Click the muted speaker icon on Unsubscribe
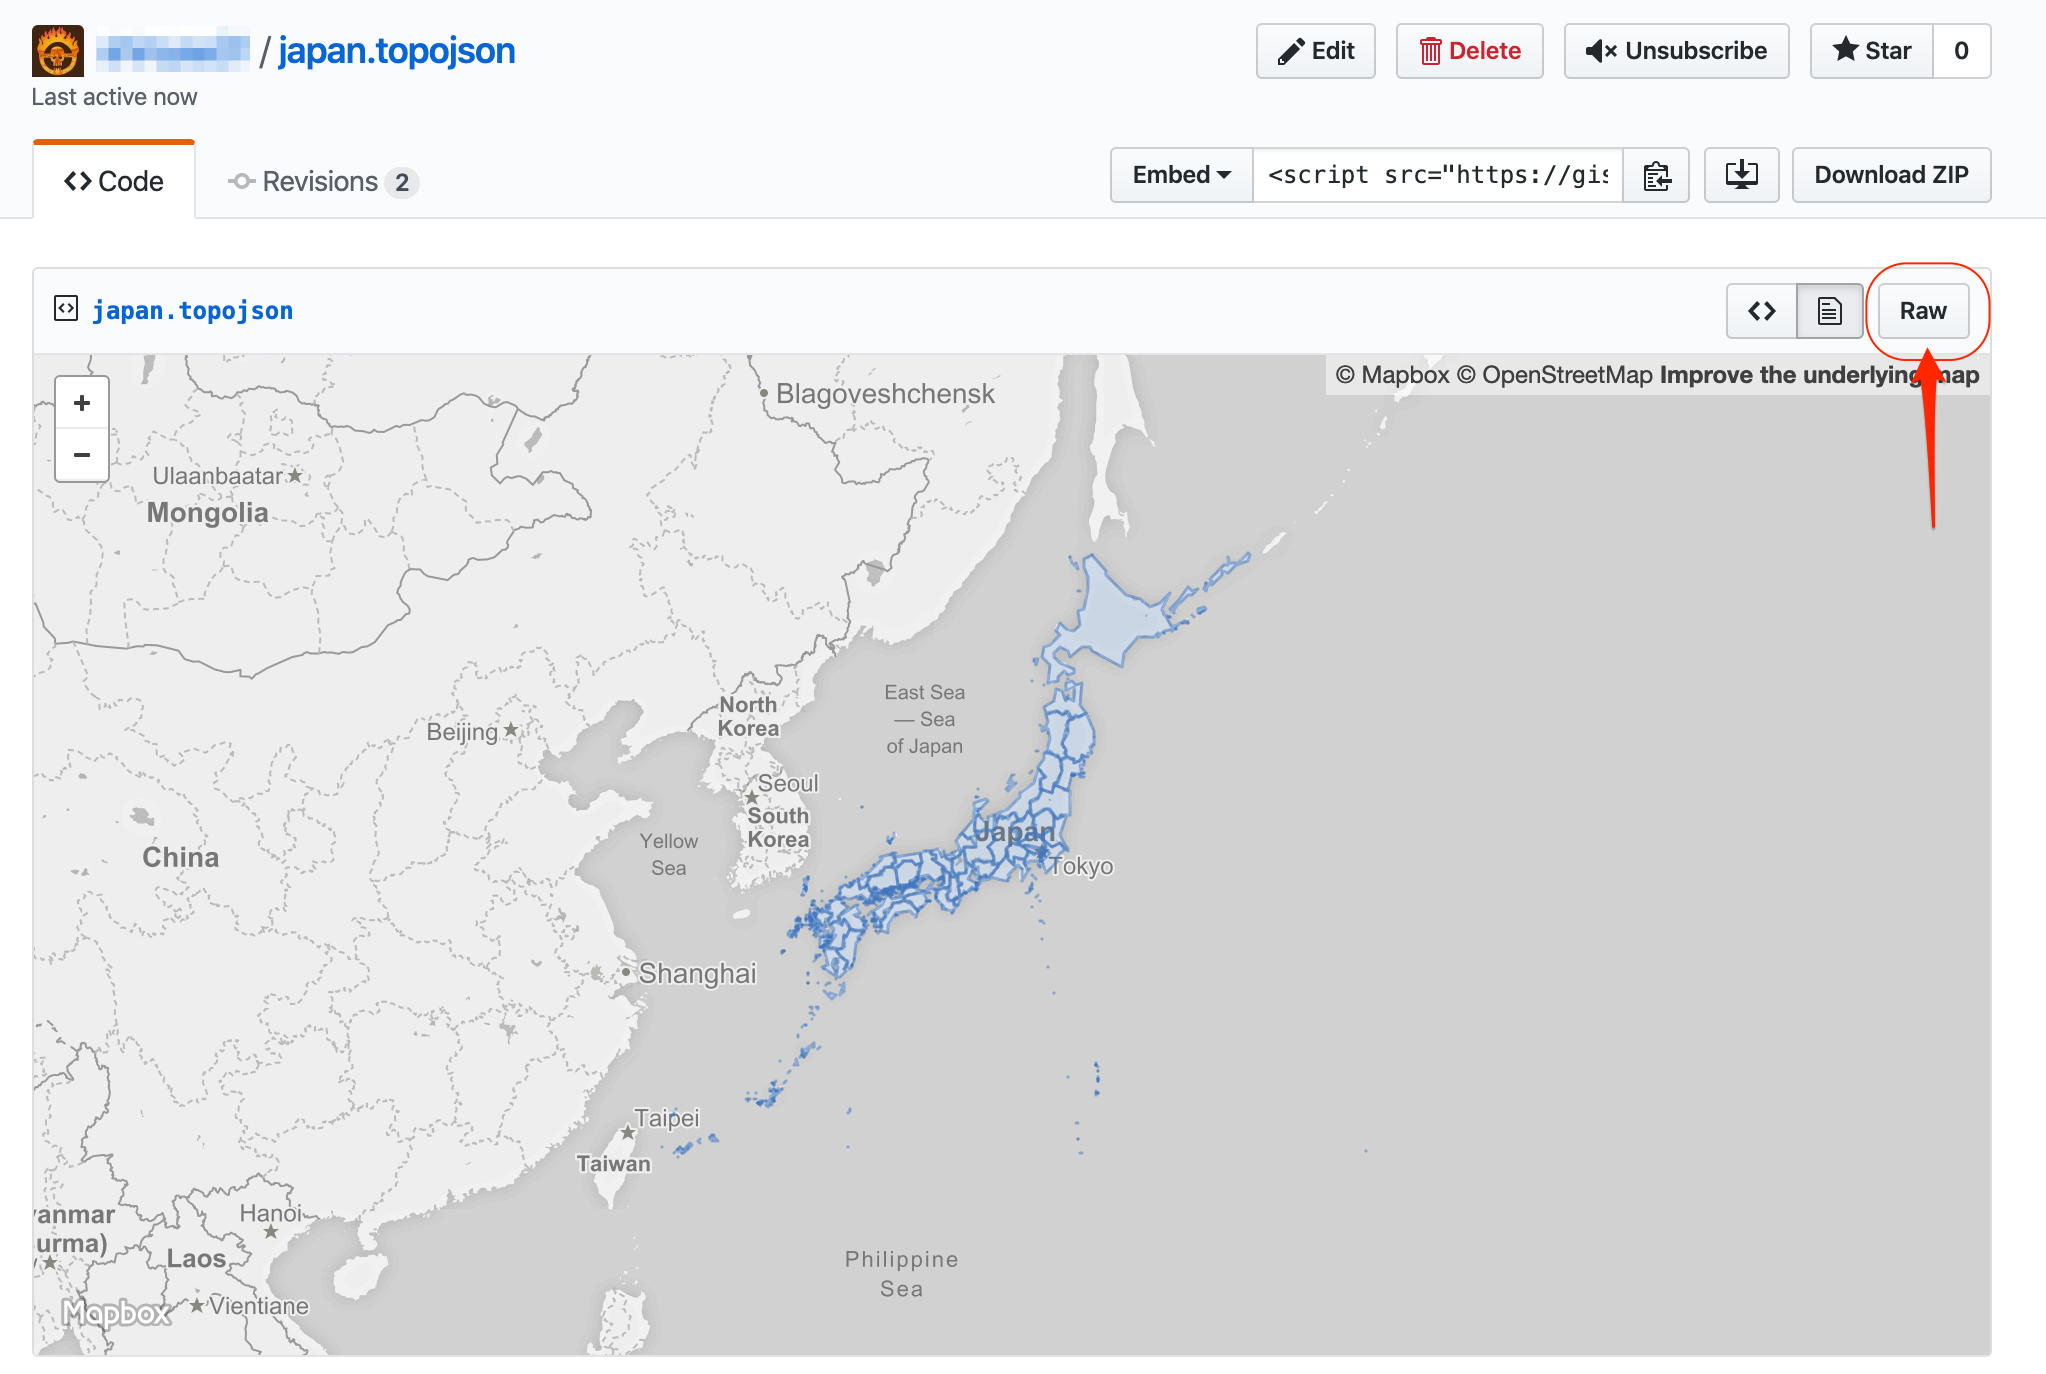 (1603, 51)
